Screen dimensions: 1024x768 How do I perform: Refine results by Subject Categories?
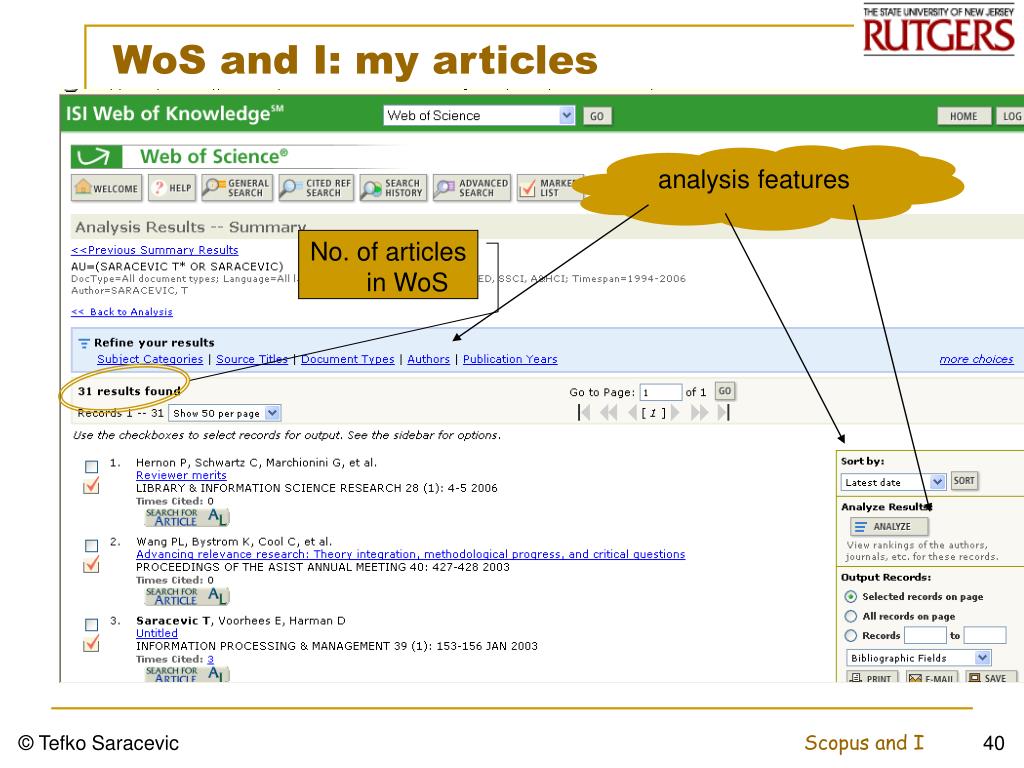[150, 359]
